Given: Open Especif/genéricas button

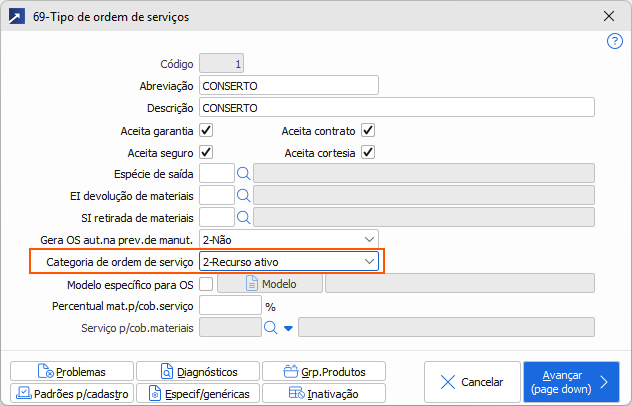Looking at the screenshot, I should [x=198, y=393].
